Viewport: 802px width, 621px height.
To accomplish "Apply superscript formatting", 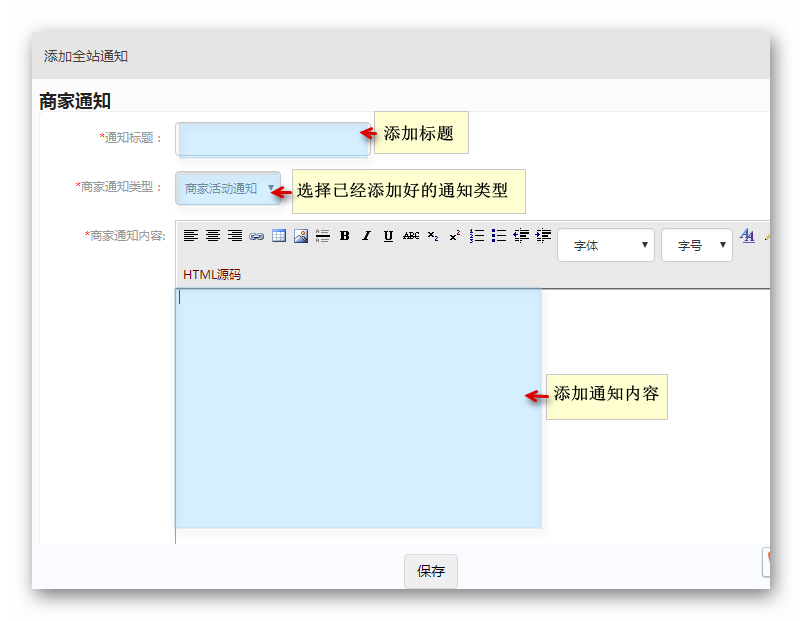I will pyautogui.click(x=455, y=236).
